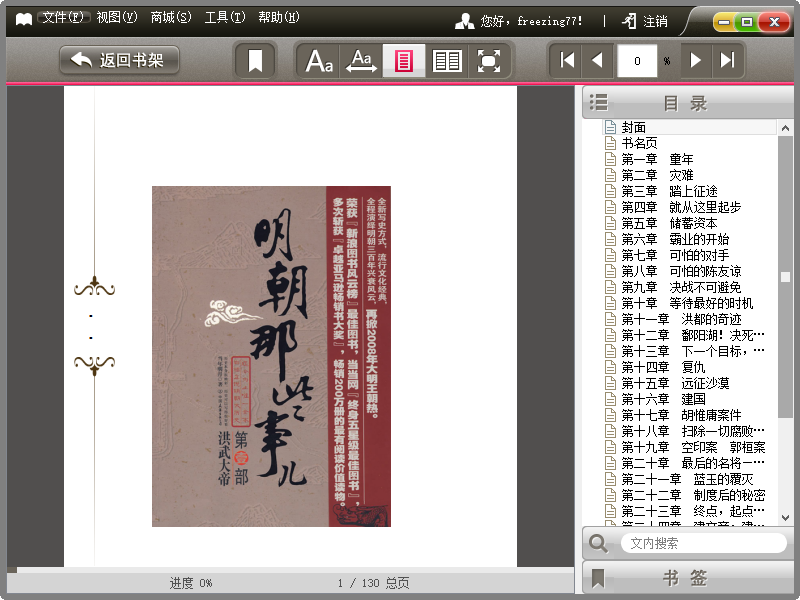Viewport: 800px width, 600px height.
Task: Click the page icon next to 第二十章
Action: [610, 463]
